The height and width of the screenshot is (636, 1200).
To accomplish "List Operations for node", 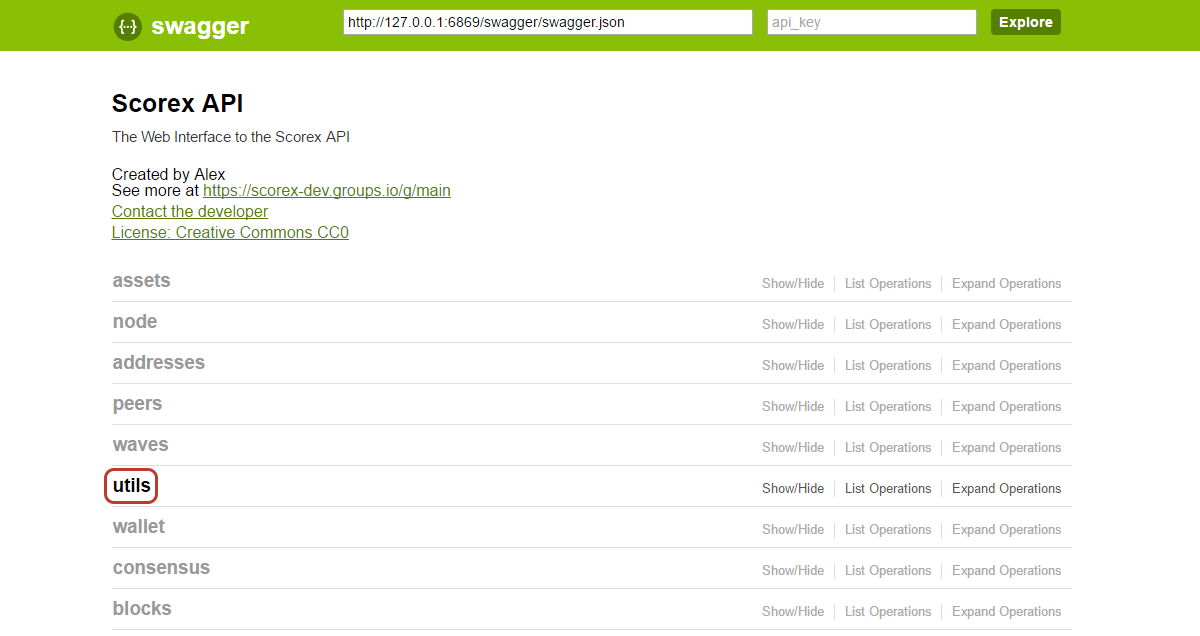I will click(x=888, y=324).
